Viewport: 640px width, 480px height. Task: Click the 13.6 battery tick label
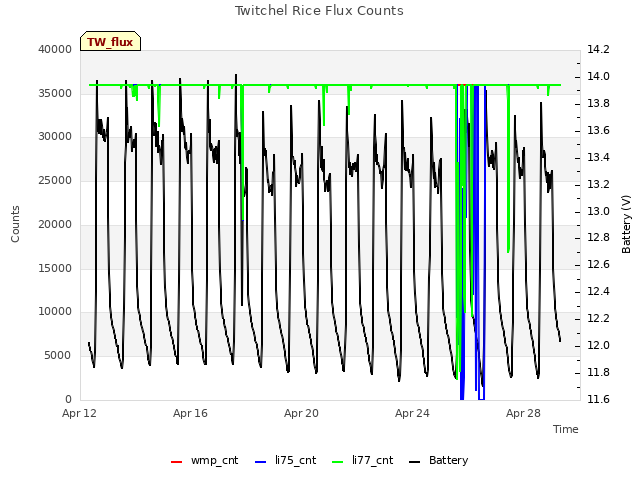click(598, 130)
